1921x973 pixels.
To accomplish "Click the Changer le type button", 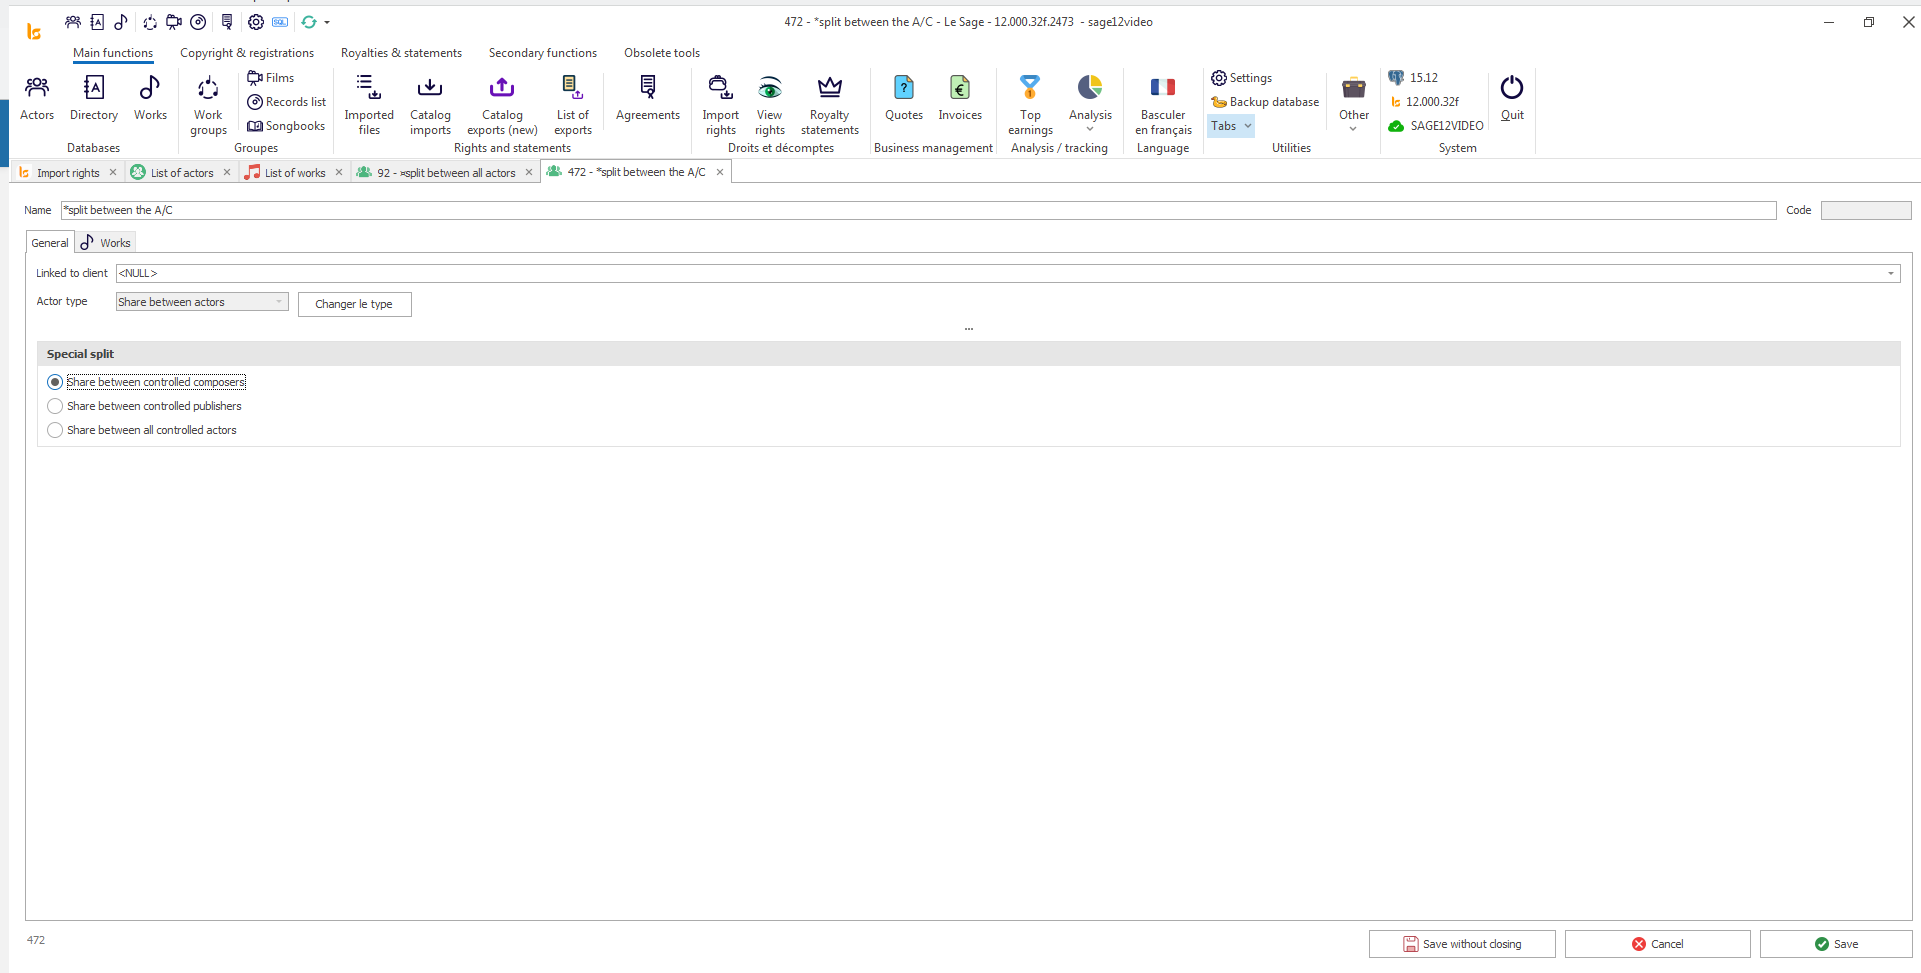I will pos(354,304).
